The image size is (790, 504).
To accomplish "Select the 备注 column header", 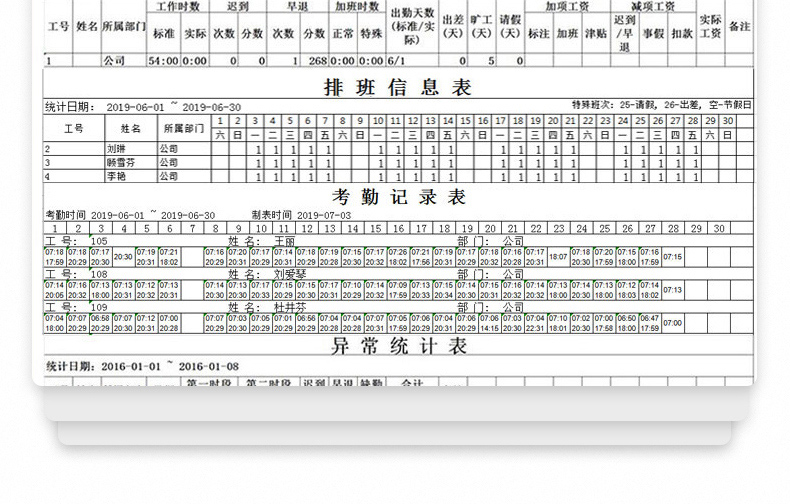I will point(739,26).
